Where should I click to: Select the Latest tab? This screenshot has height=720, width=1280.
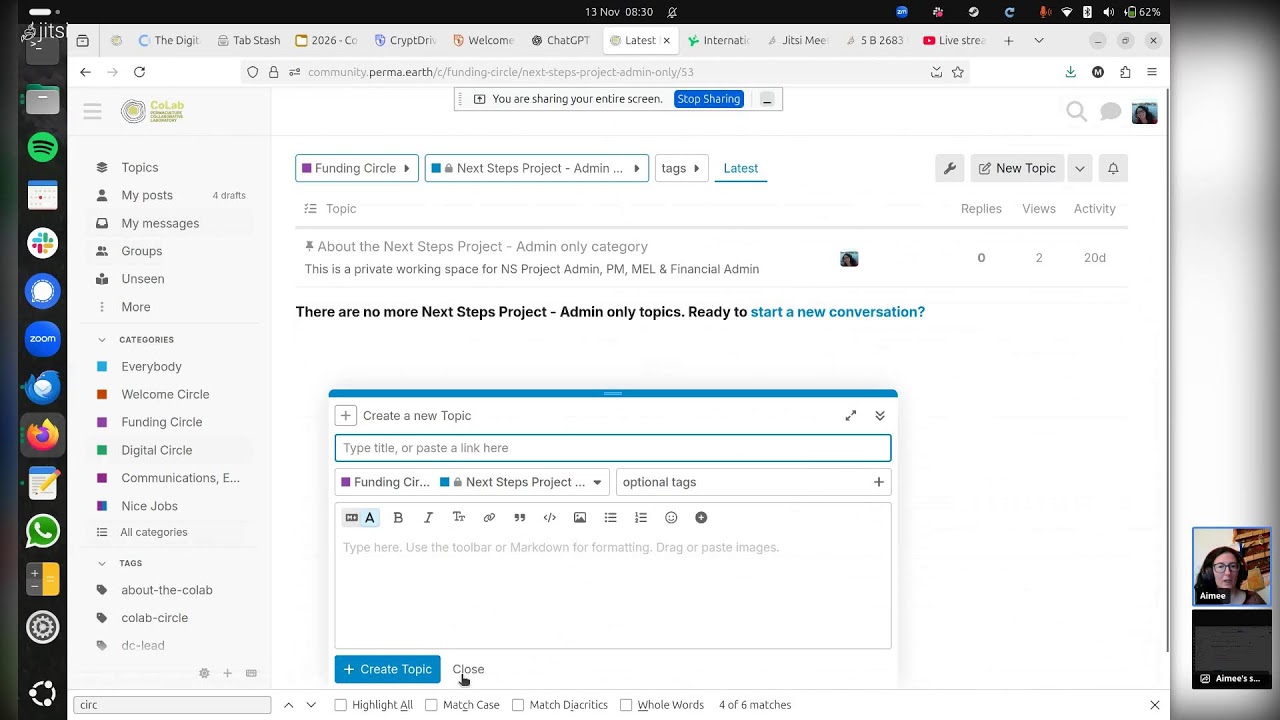pyautogui.click(x=741, y=168)
